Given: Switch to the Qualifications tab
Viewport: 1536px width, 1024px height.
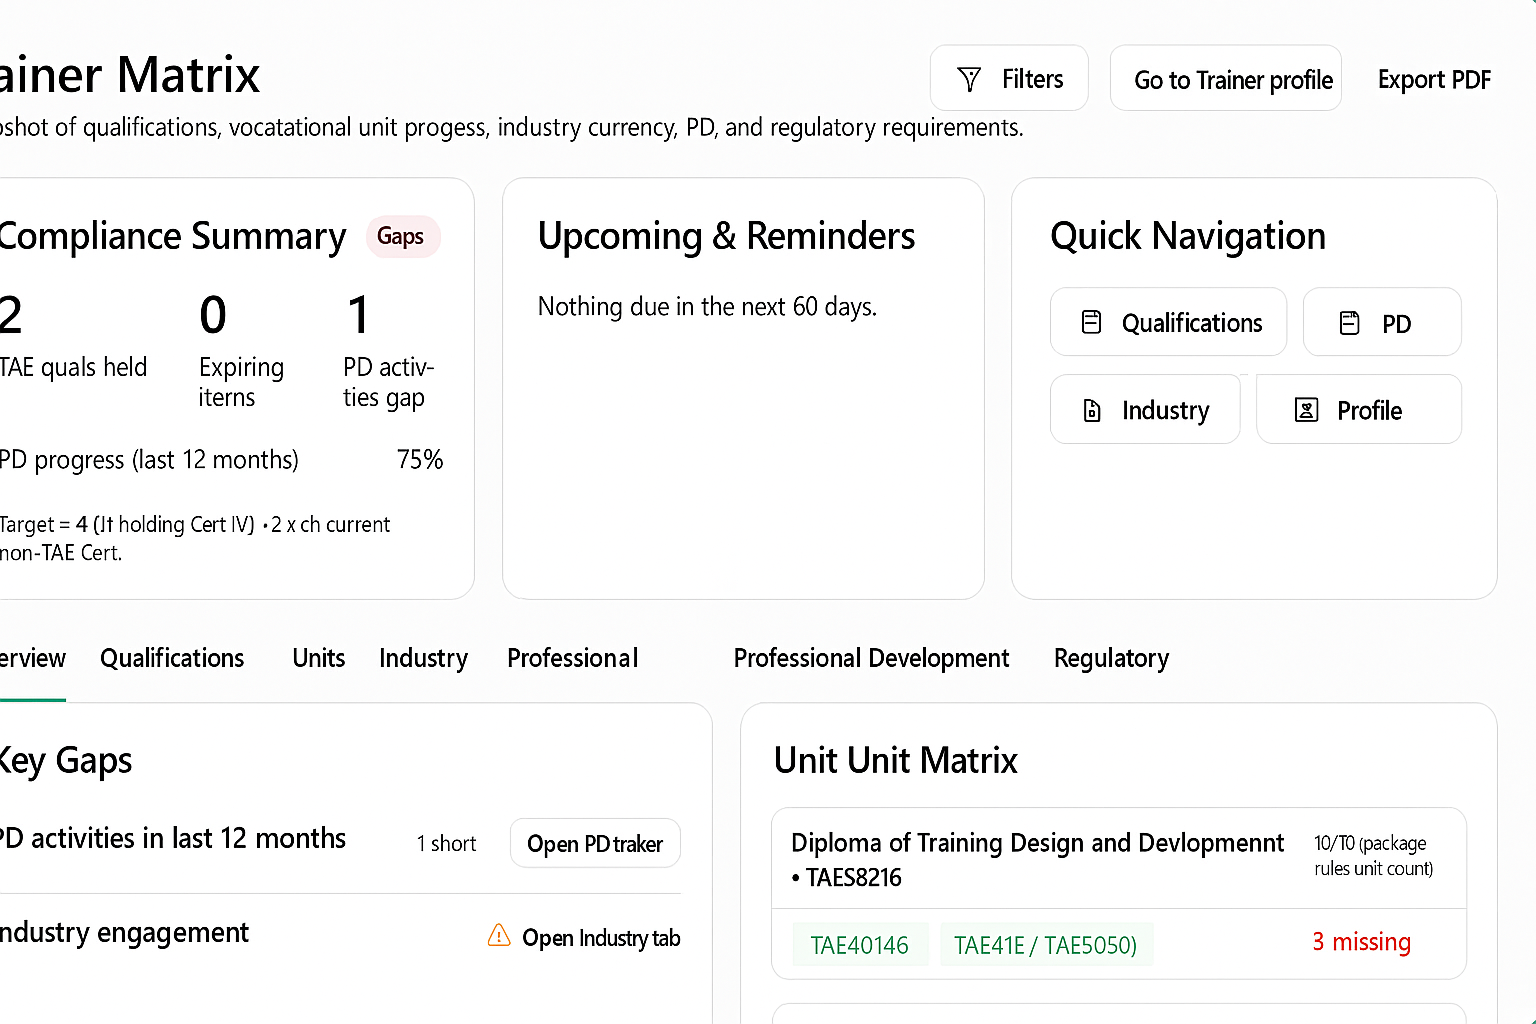Looking at the screenshot, I should (172, 658).
